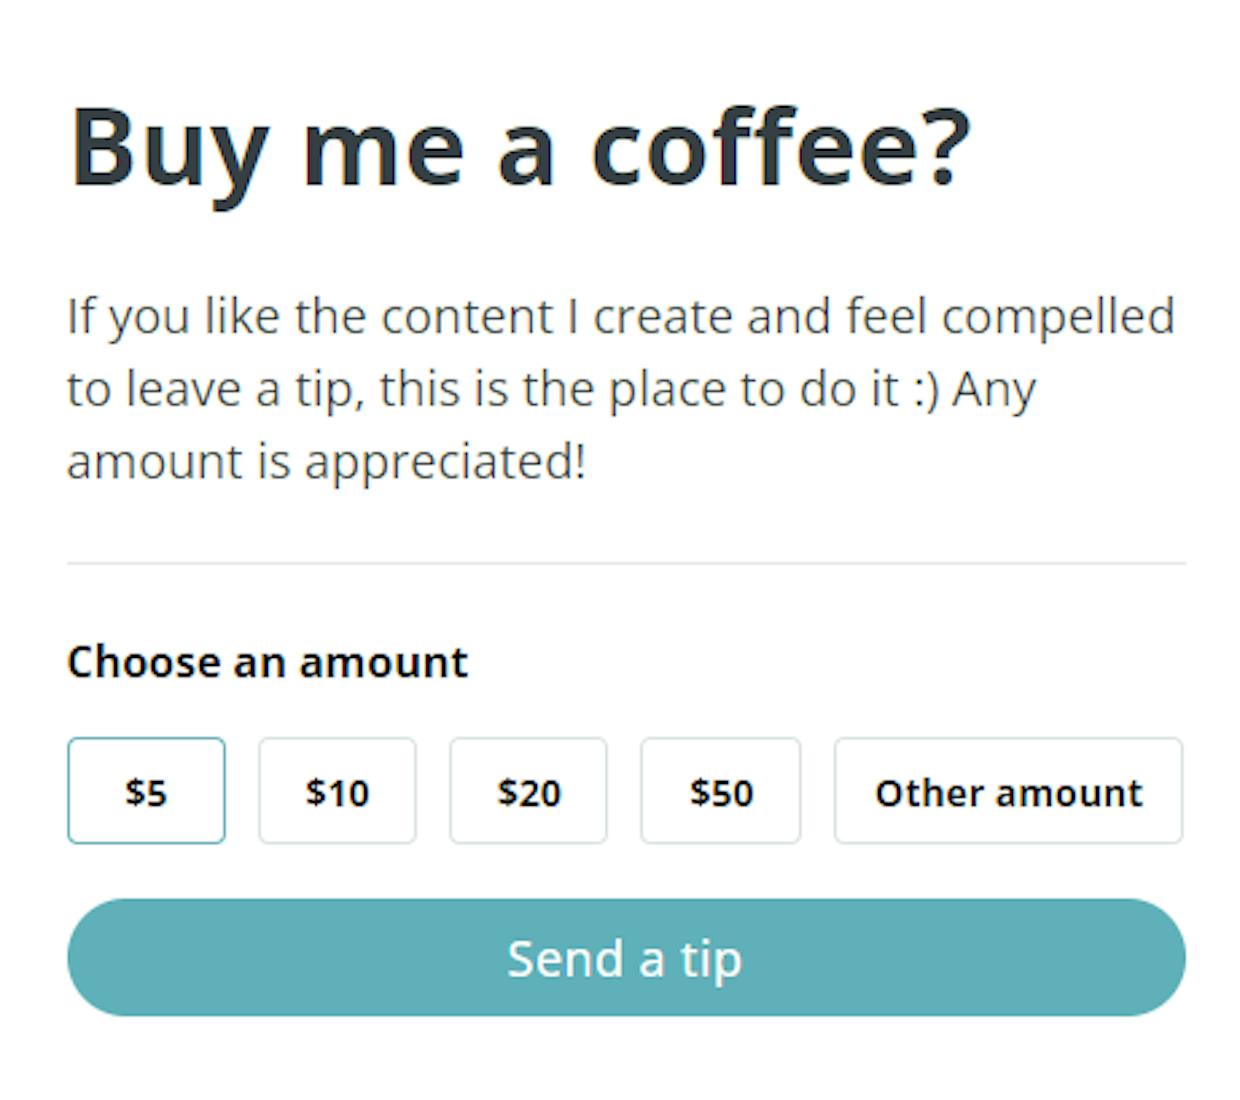Viewport: 1240px width, 1100px height.
Task: Open the Other amount option
Action: (x=1008, y=791)
